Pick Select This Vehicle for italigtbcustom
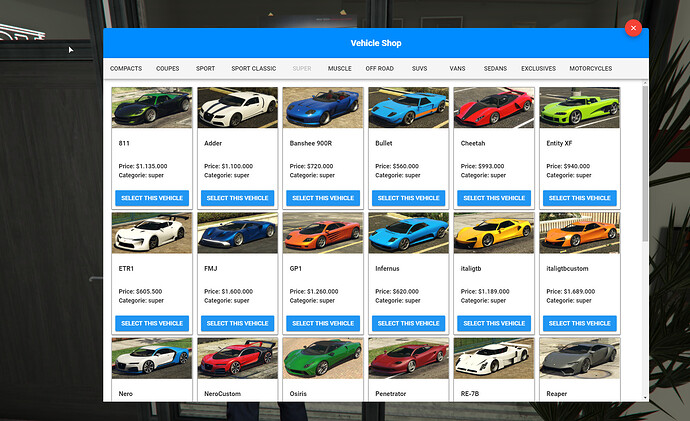The width and height of the screenshot is (690, 421). (579, 323)
